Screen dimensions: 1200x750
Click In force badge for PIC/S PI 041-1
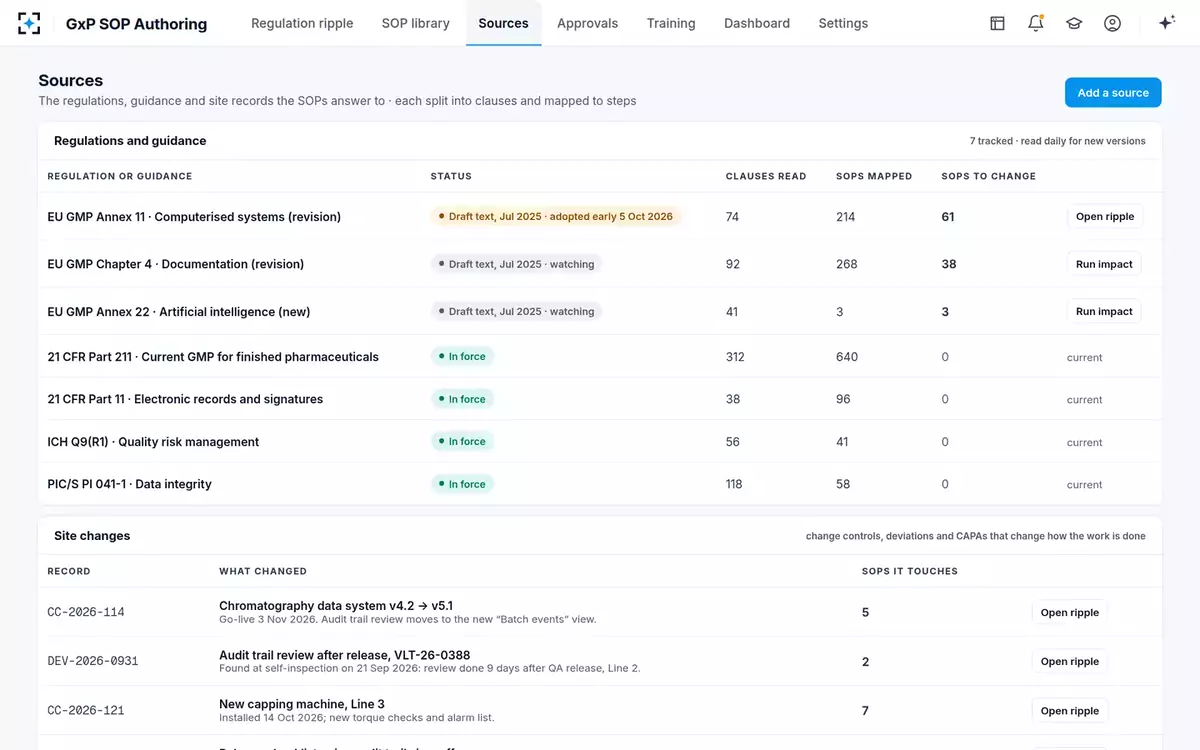pos(462,484)
